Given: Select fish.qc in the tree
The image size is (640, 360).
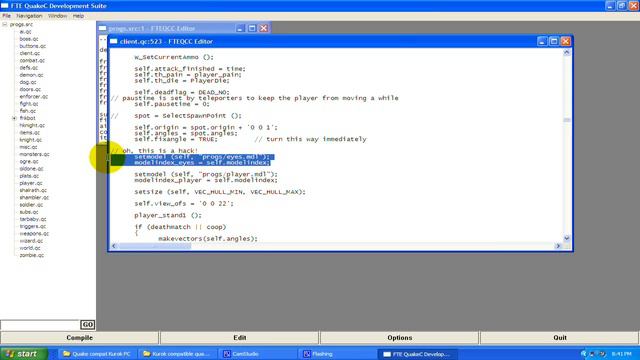Looking at the screenshot, I should (x=28, y=111).
